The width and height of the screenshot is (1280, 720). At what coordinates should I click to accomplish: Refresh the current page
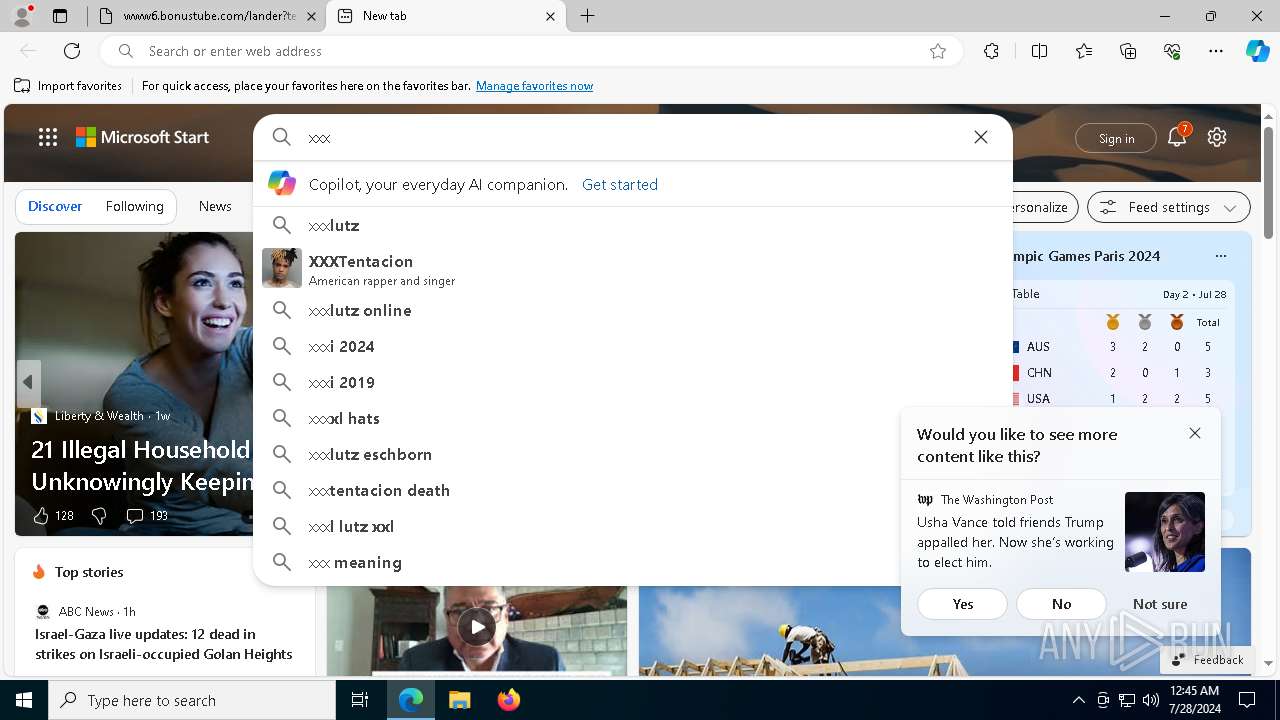pos(72,51)
